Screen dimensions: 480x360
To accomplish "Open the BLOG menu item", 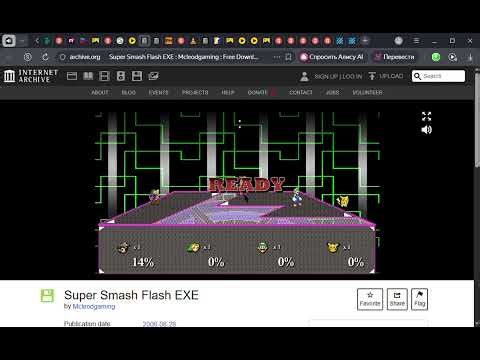I will point(129,92).
